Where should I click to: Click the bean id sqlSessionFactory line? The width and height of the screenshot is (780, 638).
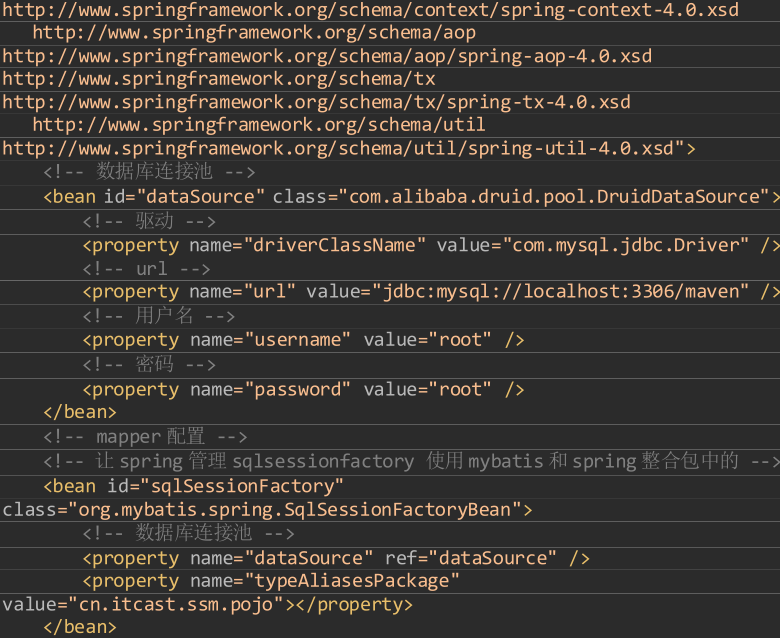pyautogui.click(x=194, y=486)
